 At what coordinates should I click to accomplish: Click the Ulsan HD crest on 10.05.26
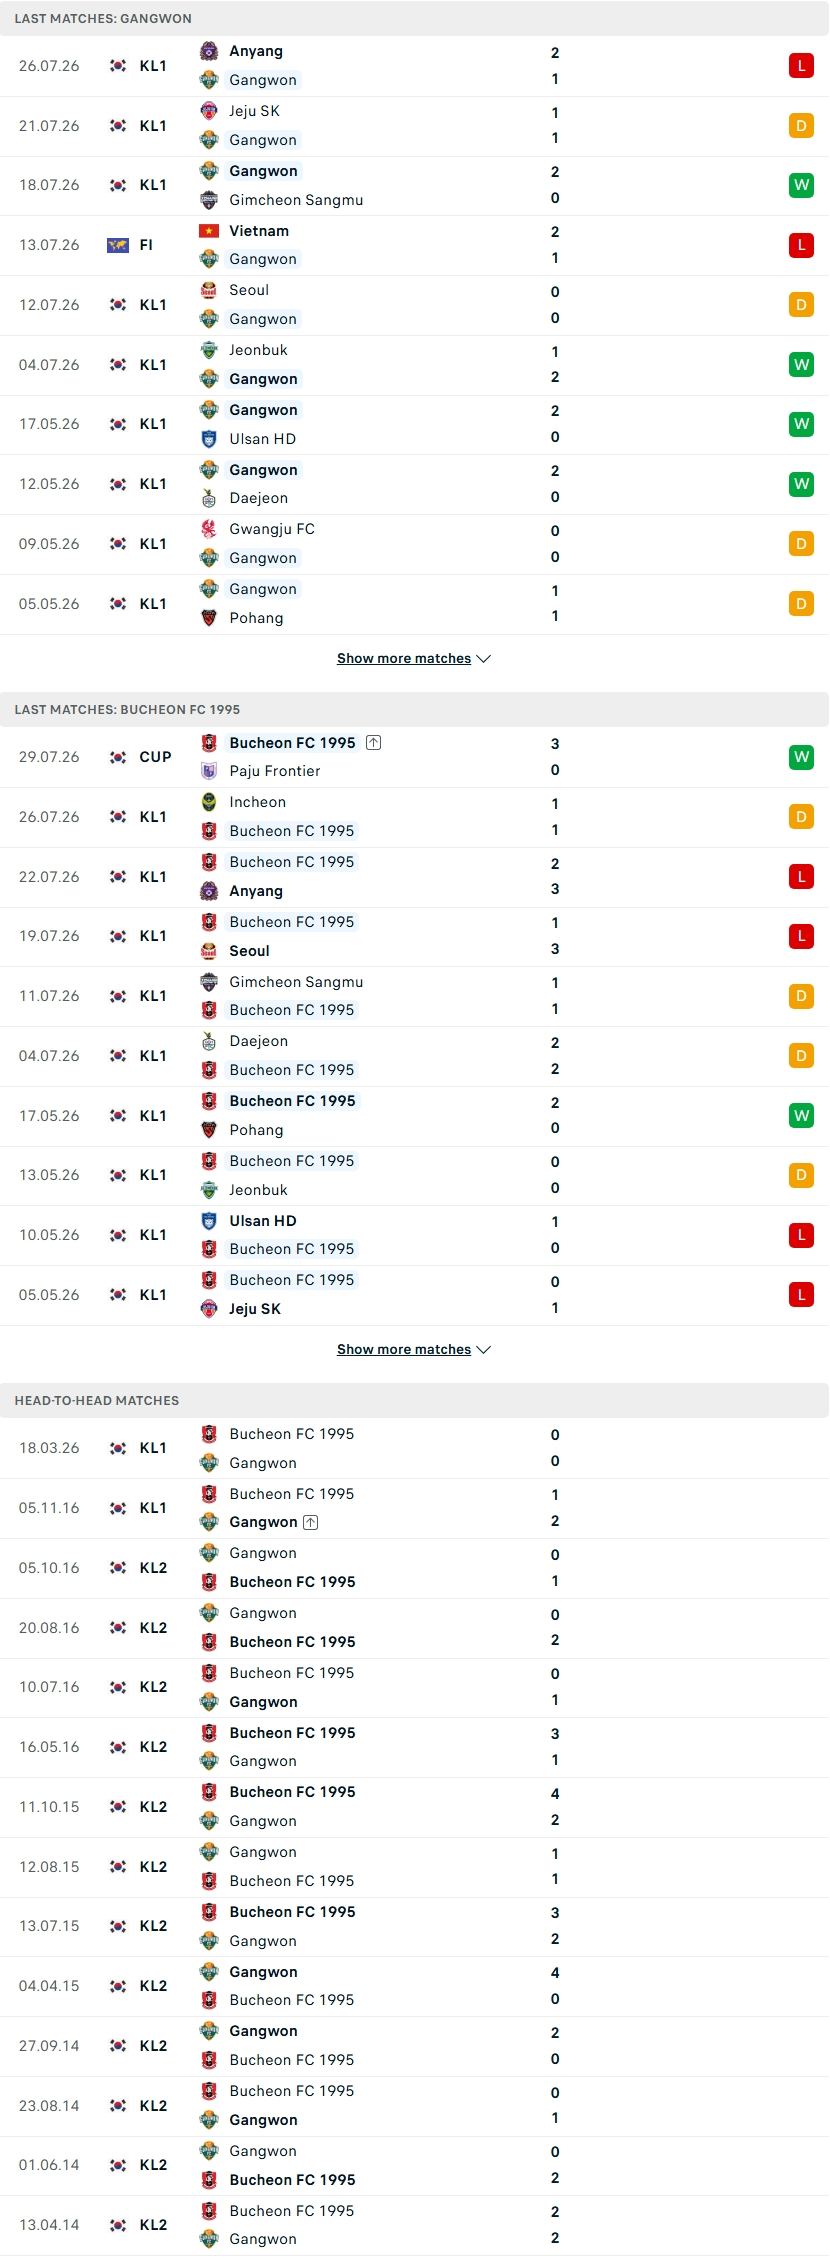pyautogui.click(x=209, y=1221)
